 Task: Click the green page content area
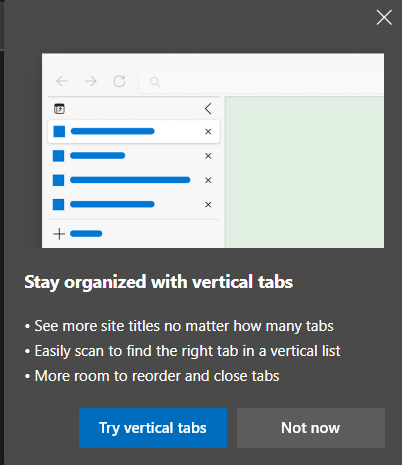coord(305,172)
